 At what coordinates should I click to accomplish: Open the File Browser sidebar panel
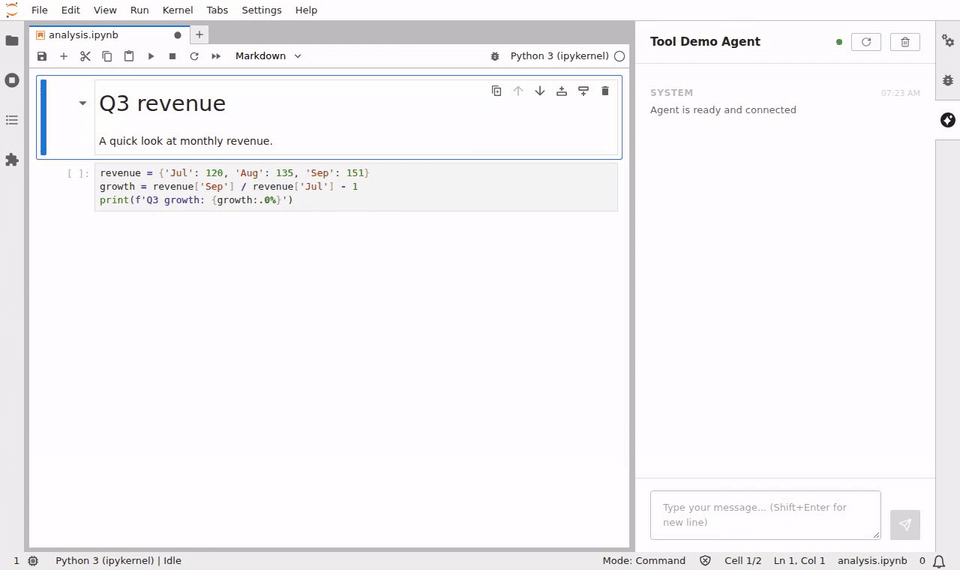click(x=12, y=40)
